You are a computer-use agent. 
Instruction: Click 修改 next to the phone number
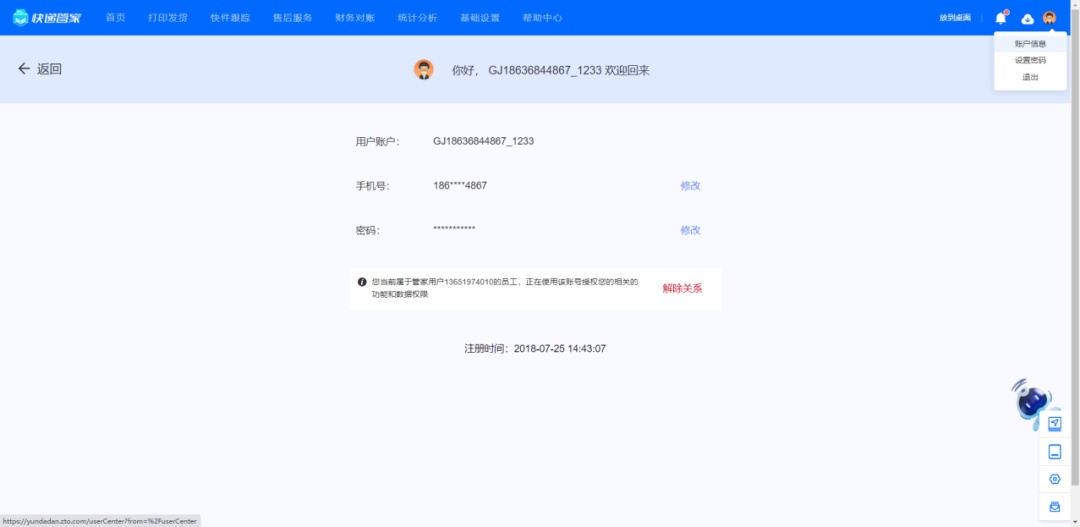click(x=690, y=186)
